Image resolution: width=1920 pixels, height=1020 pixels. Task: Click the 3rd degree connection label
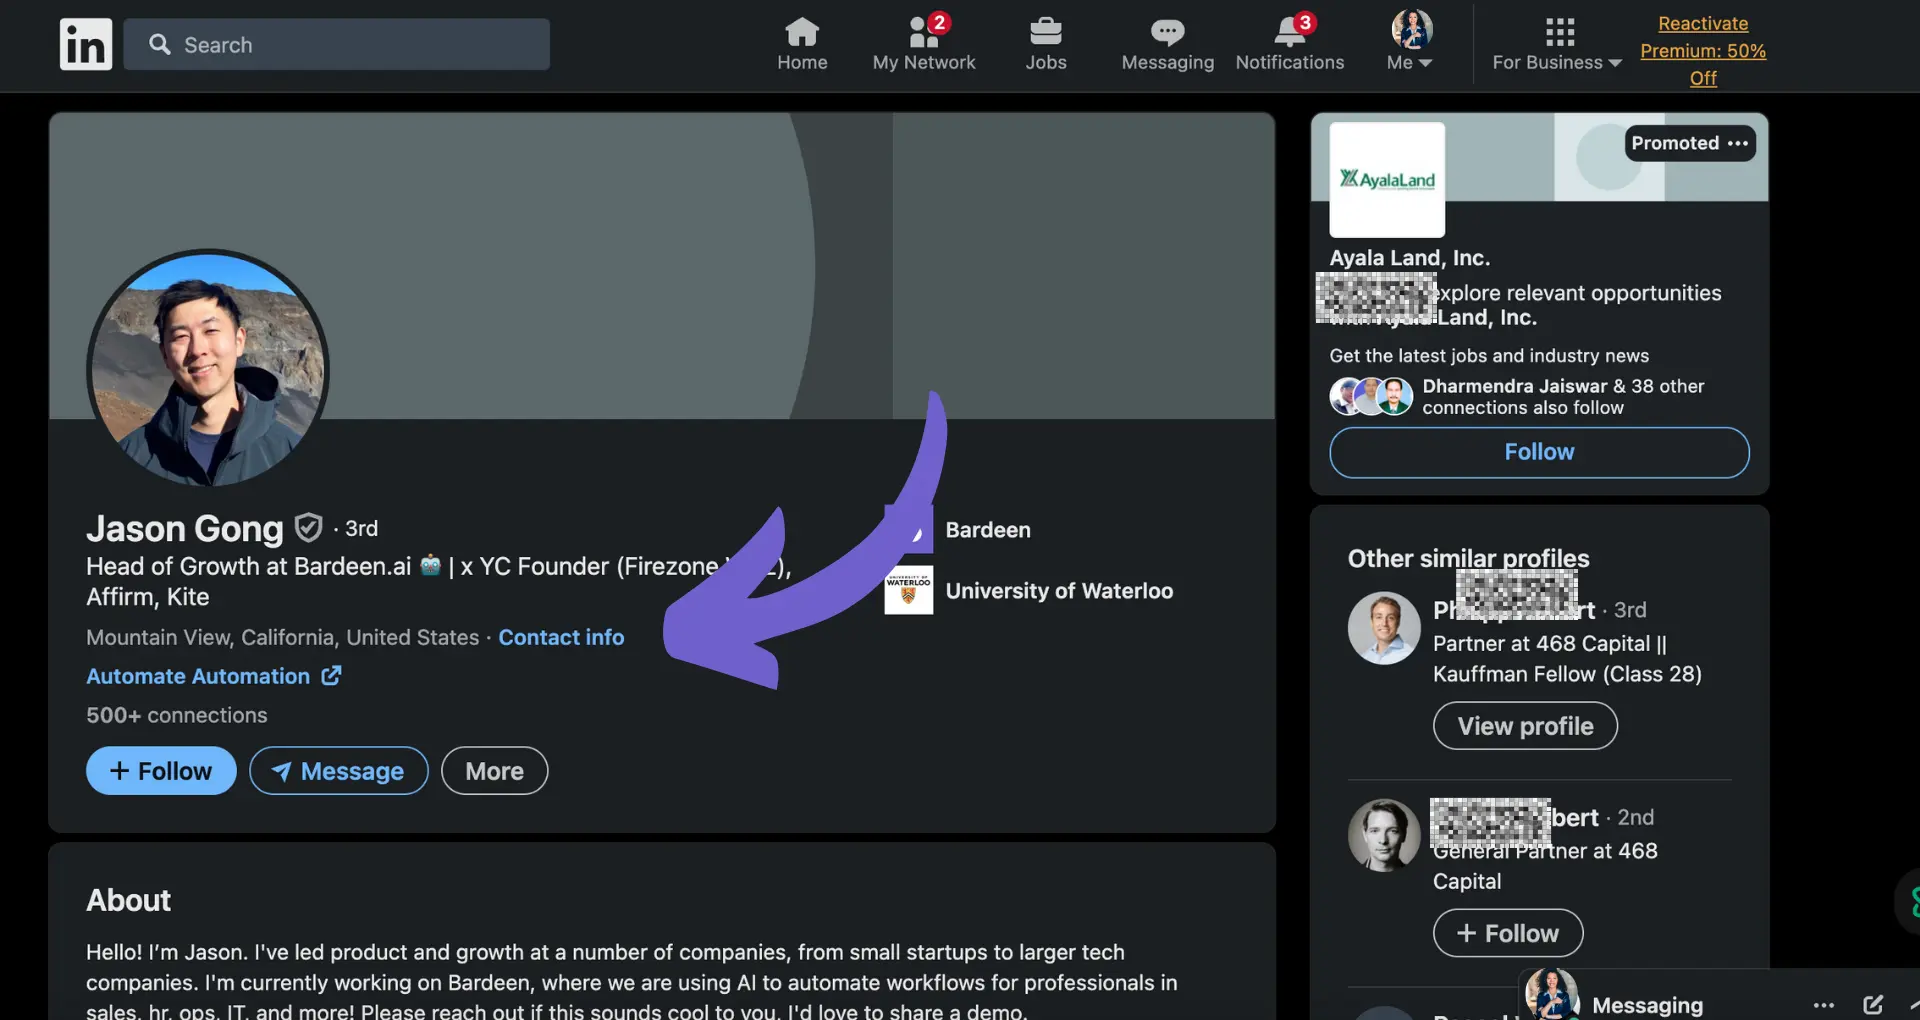(x=361, y=528)
